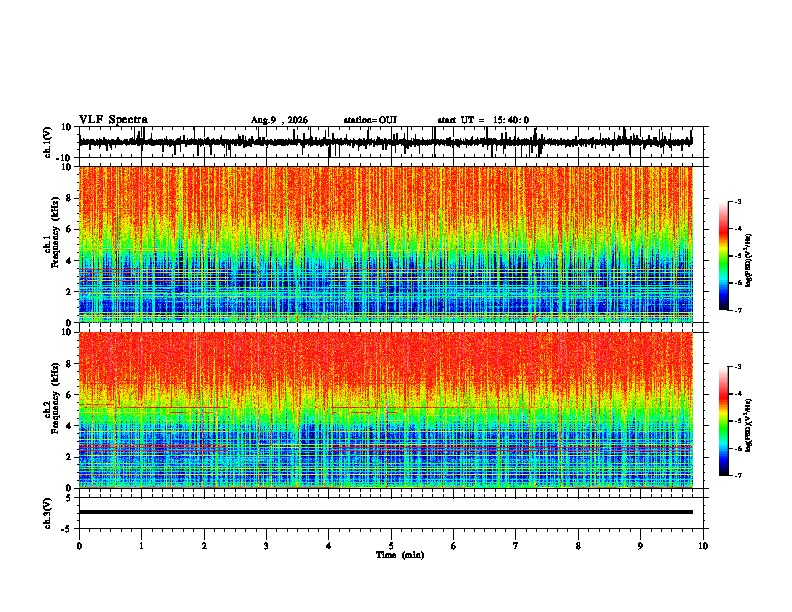Click the ch.1 colorbar log(PSD) label

click(748, 260)
